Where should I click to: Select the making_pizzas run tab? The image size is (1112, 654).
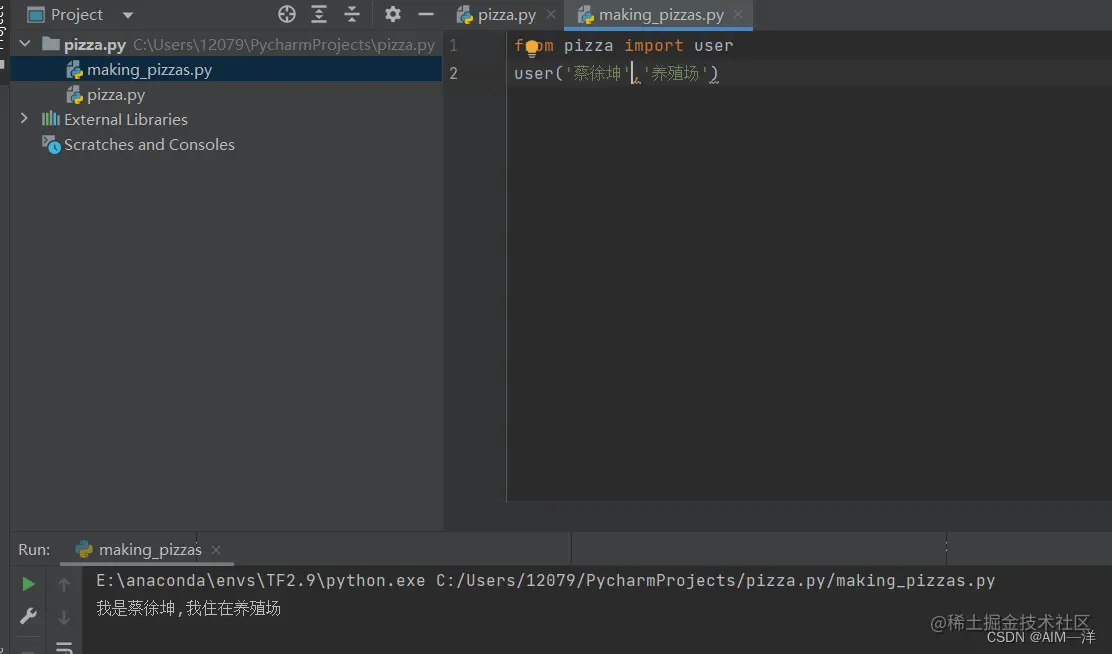(x=149, y=550)
